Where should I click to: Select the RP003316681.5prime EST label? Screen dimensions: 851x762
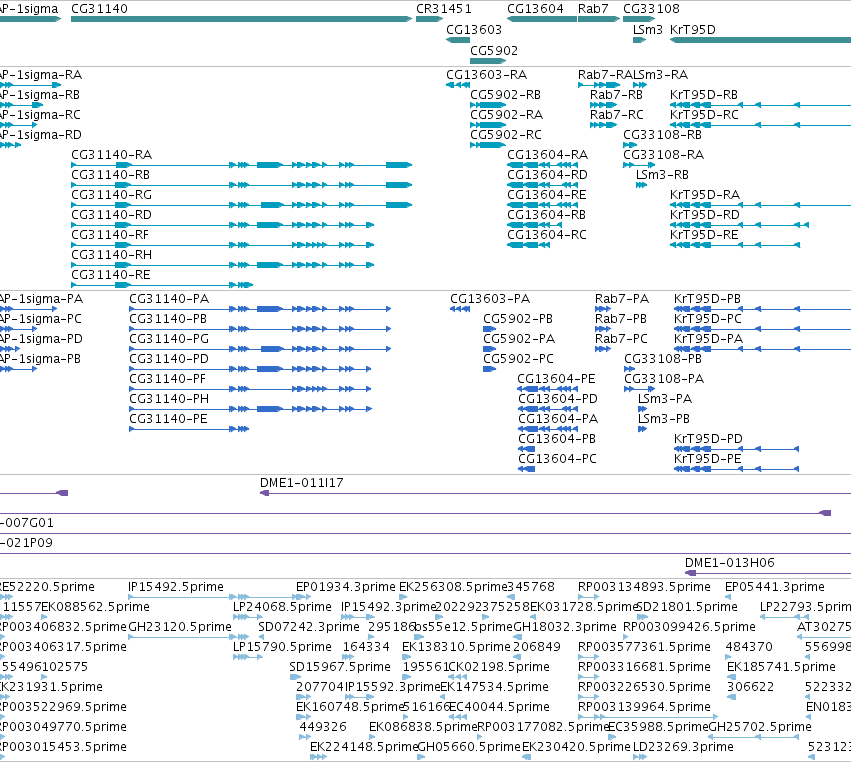(x=644, y=667)
